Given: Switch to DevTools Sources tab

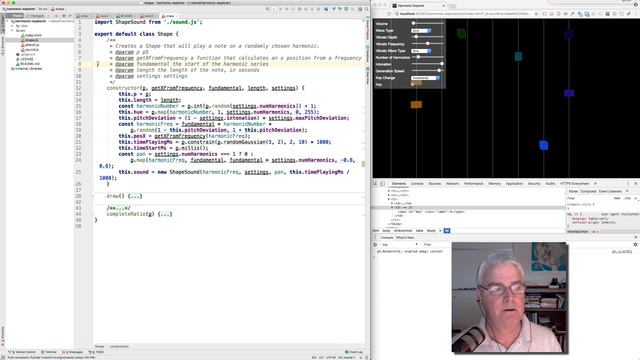Looking at the screenshot, I should pos(435,184).
